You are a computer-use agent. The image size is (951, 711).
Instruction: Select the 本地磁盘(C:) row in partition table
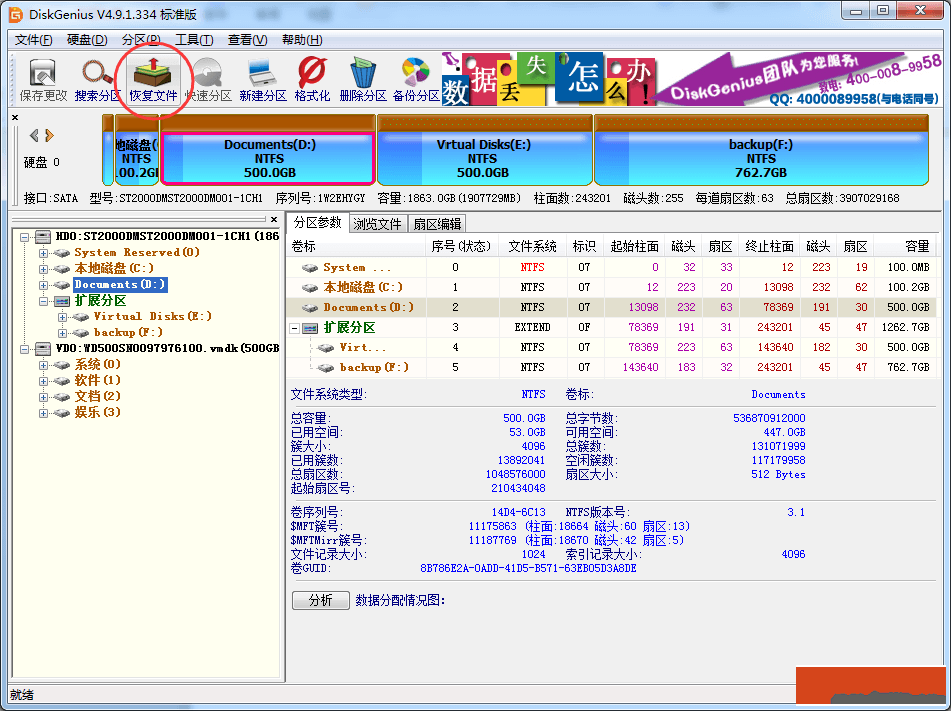tap(613, 287)
